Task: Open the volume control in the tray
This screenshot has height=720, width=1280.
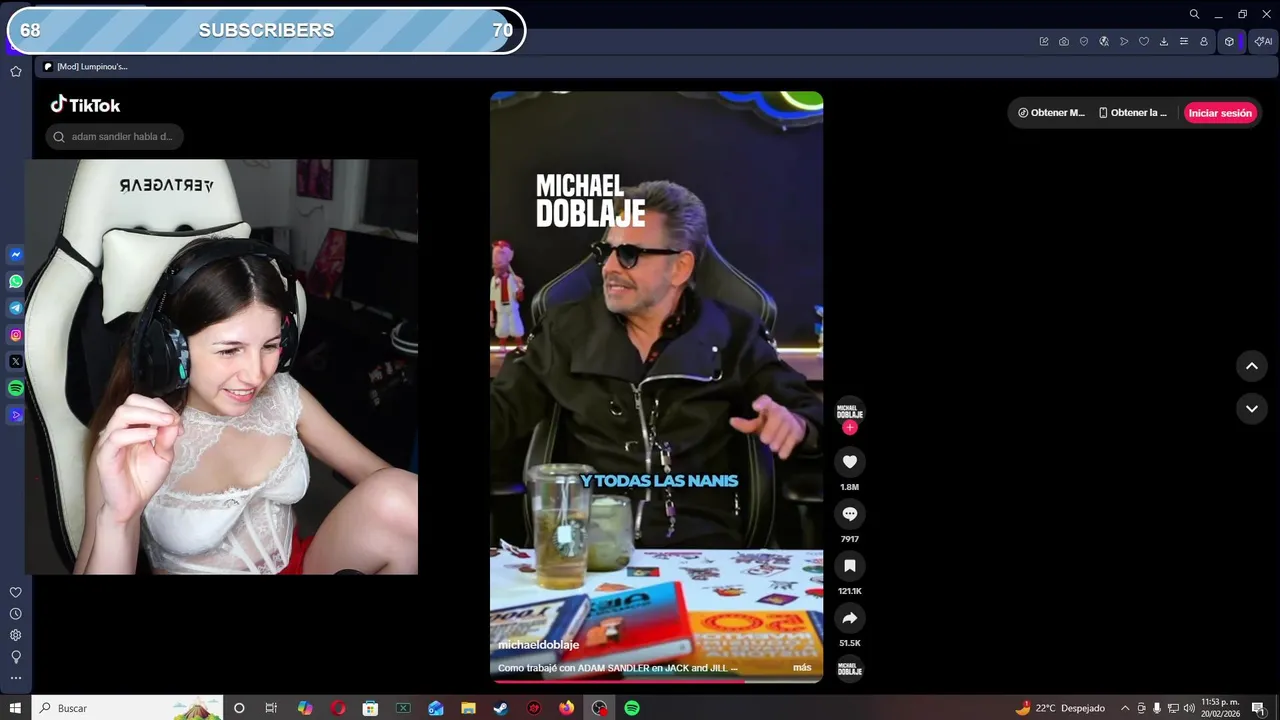Action: click(x=1189, y=708)
